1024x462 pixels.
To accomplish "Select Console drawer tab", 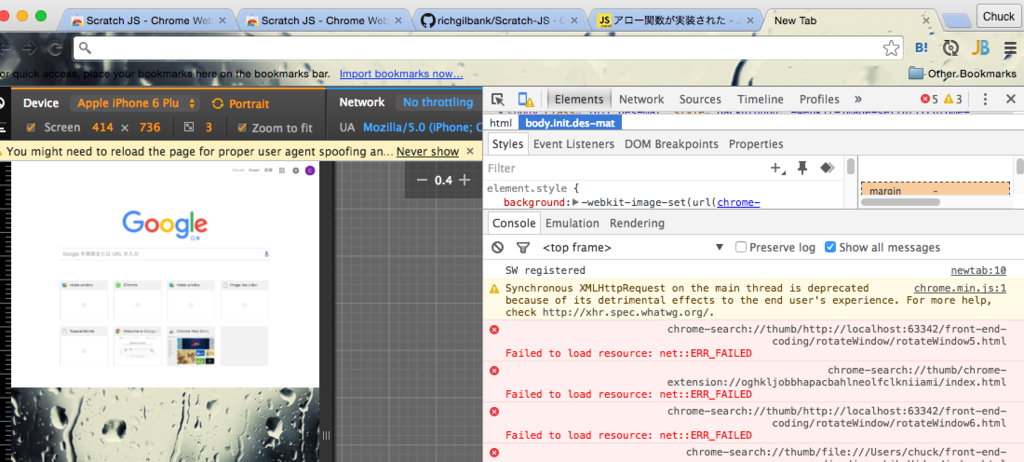I will click(513, 223).
